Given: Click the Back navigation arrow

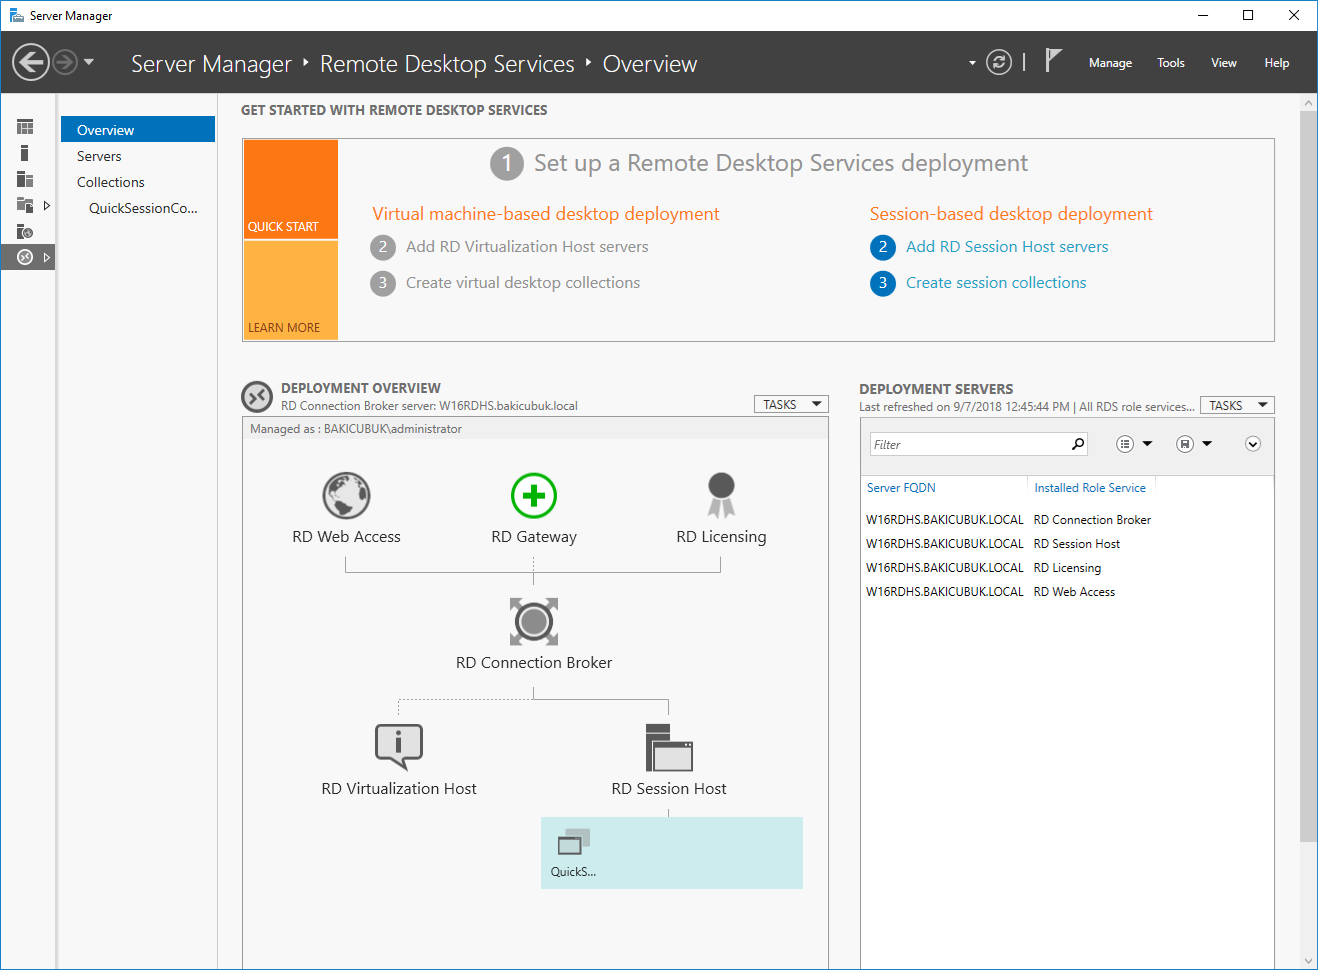Looking at the screenshot, I should [x=31, y=63].
